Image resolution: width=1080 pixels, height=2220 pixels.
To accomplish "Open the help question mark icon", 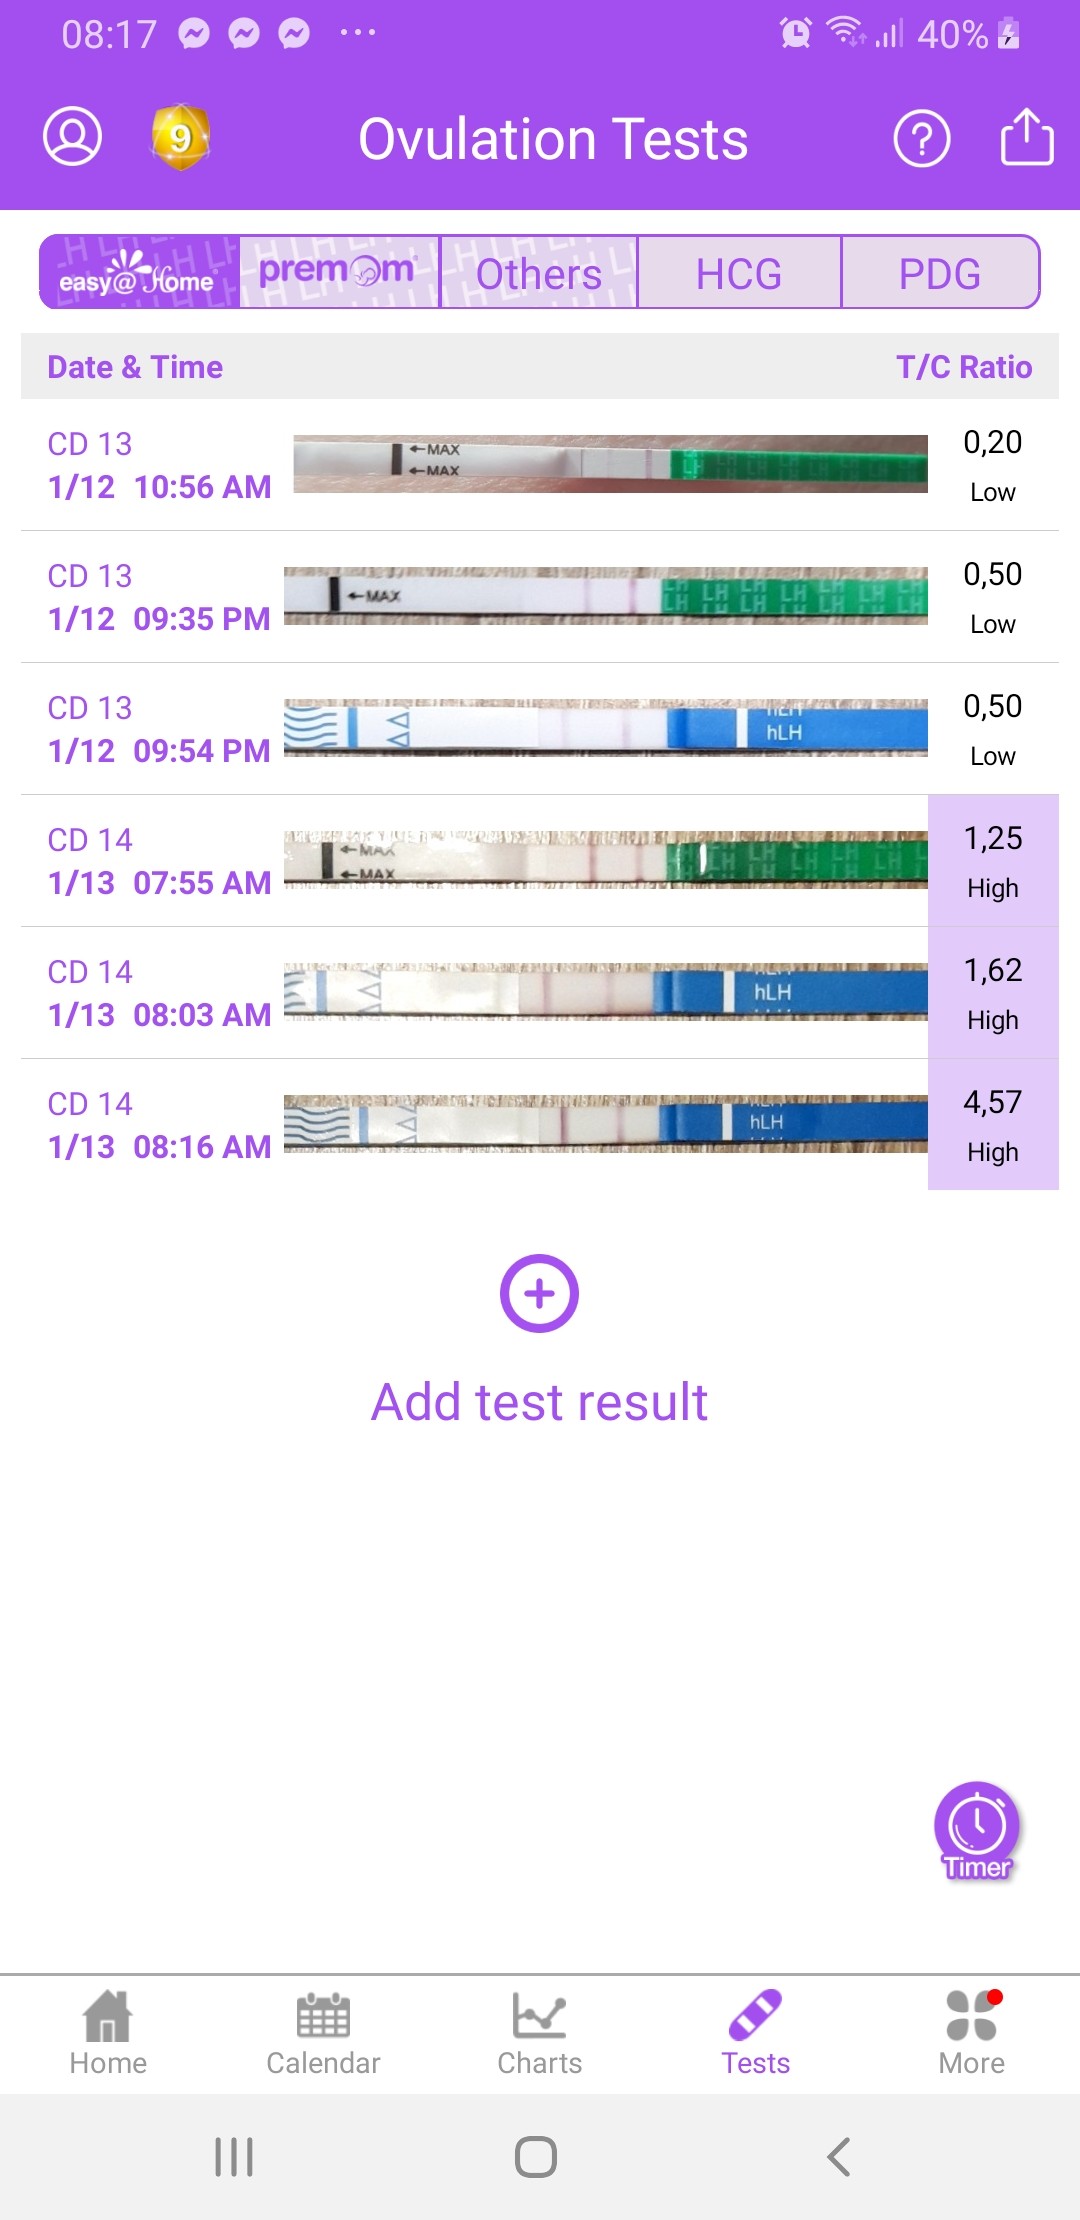I will point(921,138).
